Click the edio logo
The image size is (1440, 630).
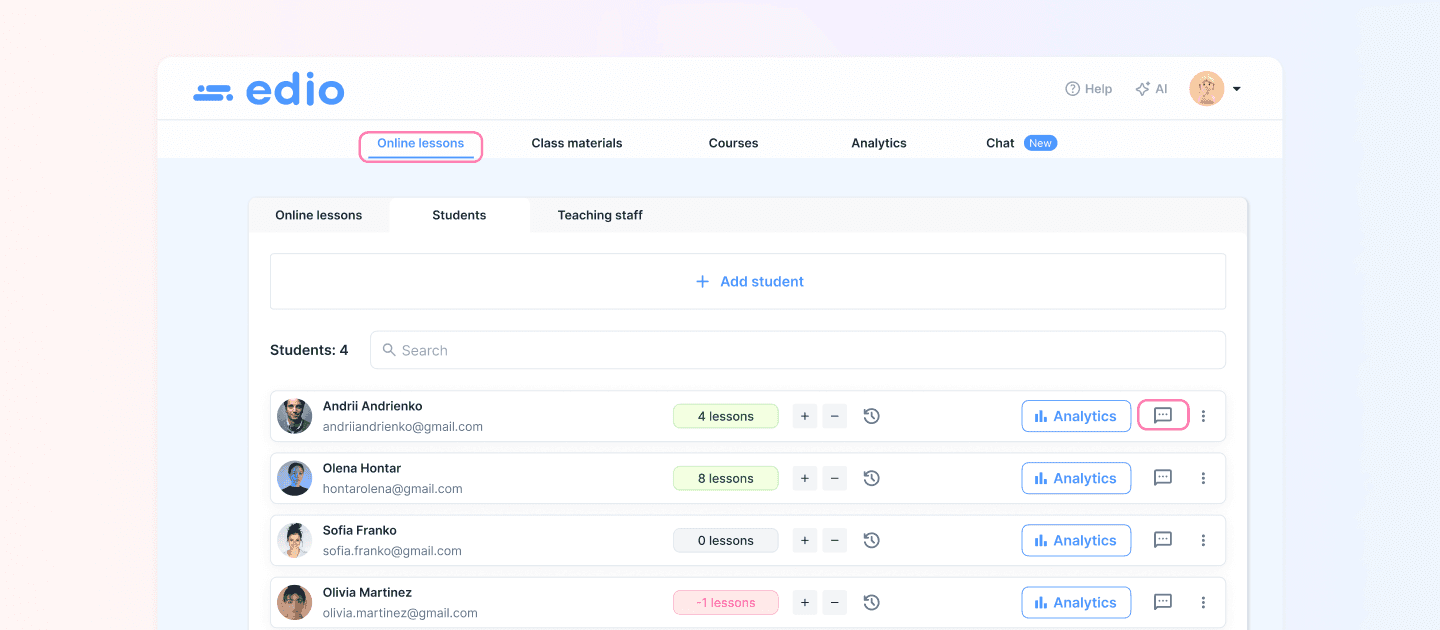point(268,89)
